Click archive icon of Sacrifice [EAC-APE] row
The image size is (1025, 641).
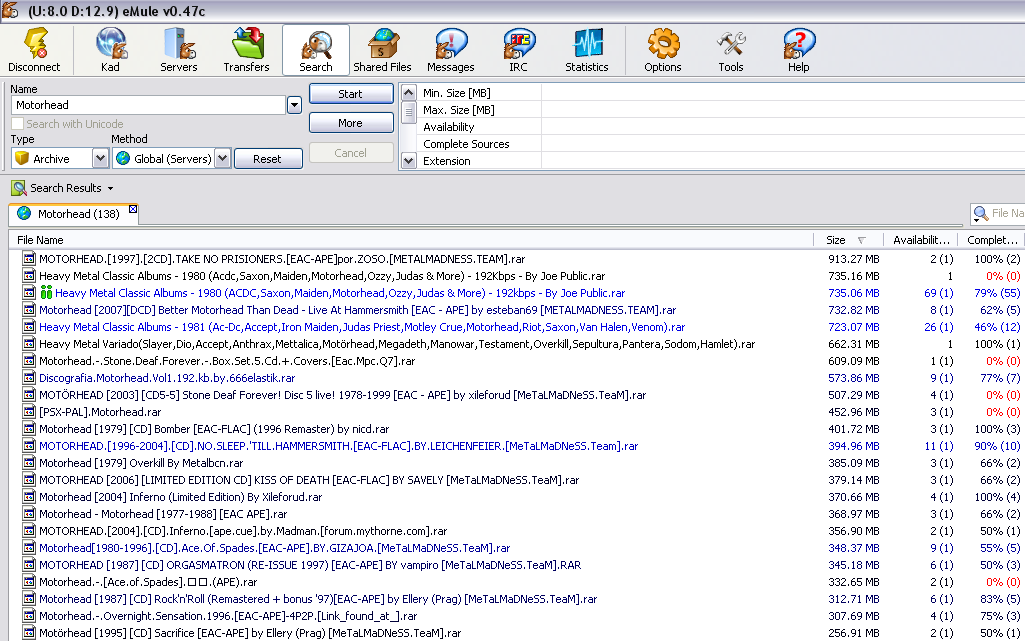(29, 633)
